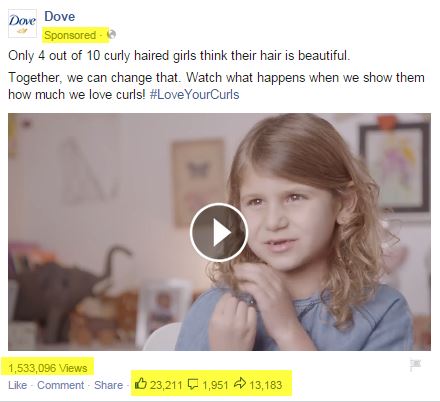
Task: Click the globe public audience icon
Action: tap(112, 34)
